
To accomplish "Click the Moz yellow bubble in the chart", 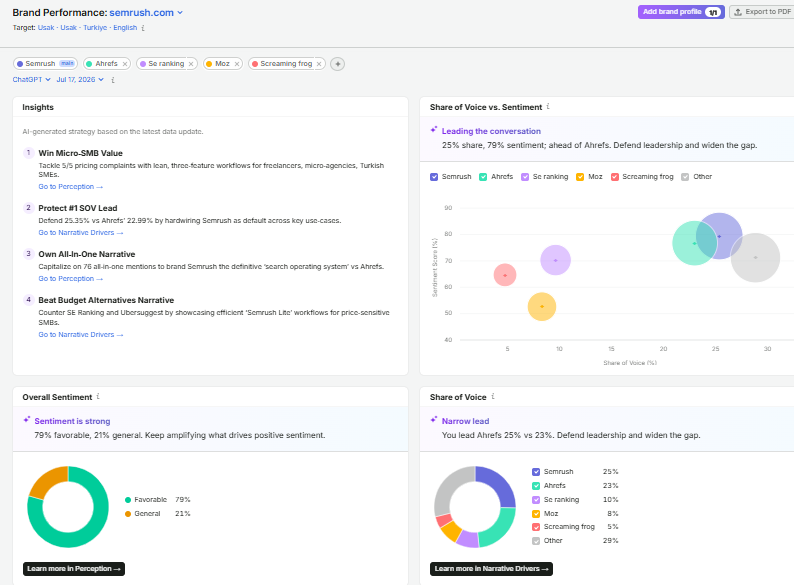I will point(542,306).
